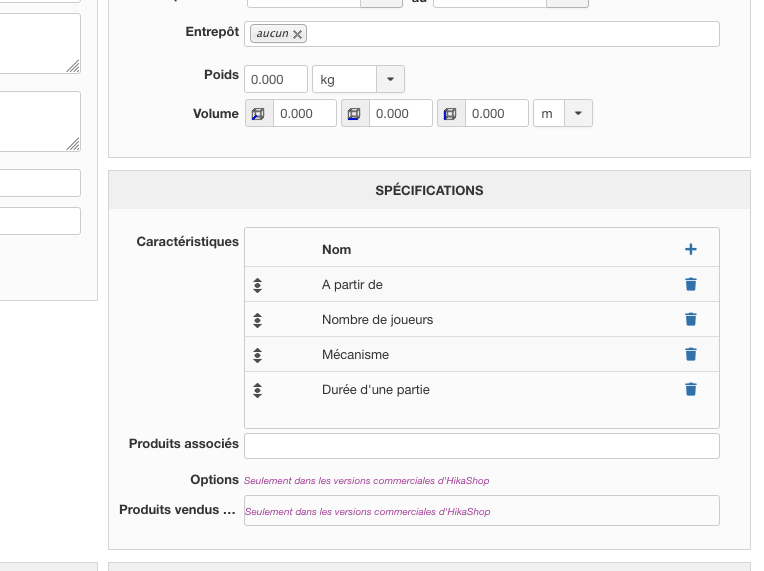Click the second Volume dimension field
Viewport: 764px width, 571px height.
[x=401, y=113]
